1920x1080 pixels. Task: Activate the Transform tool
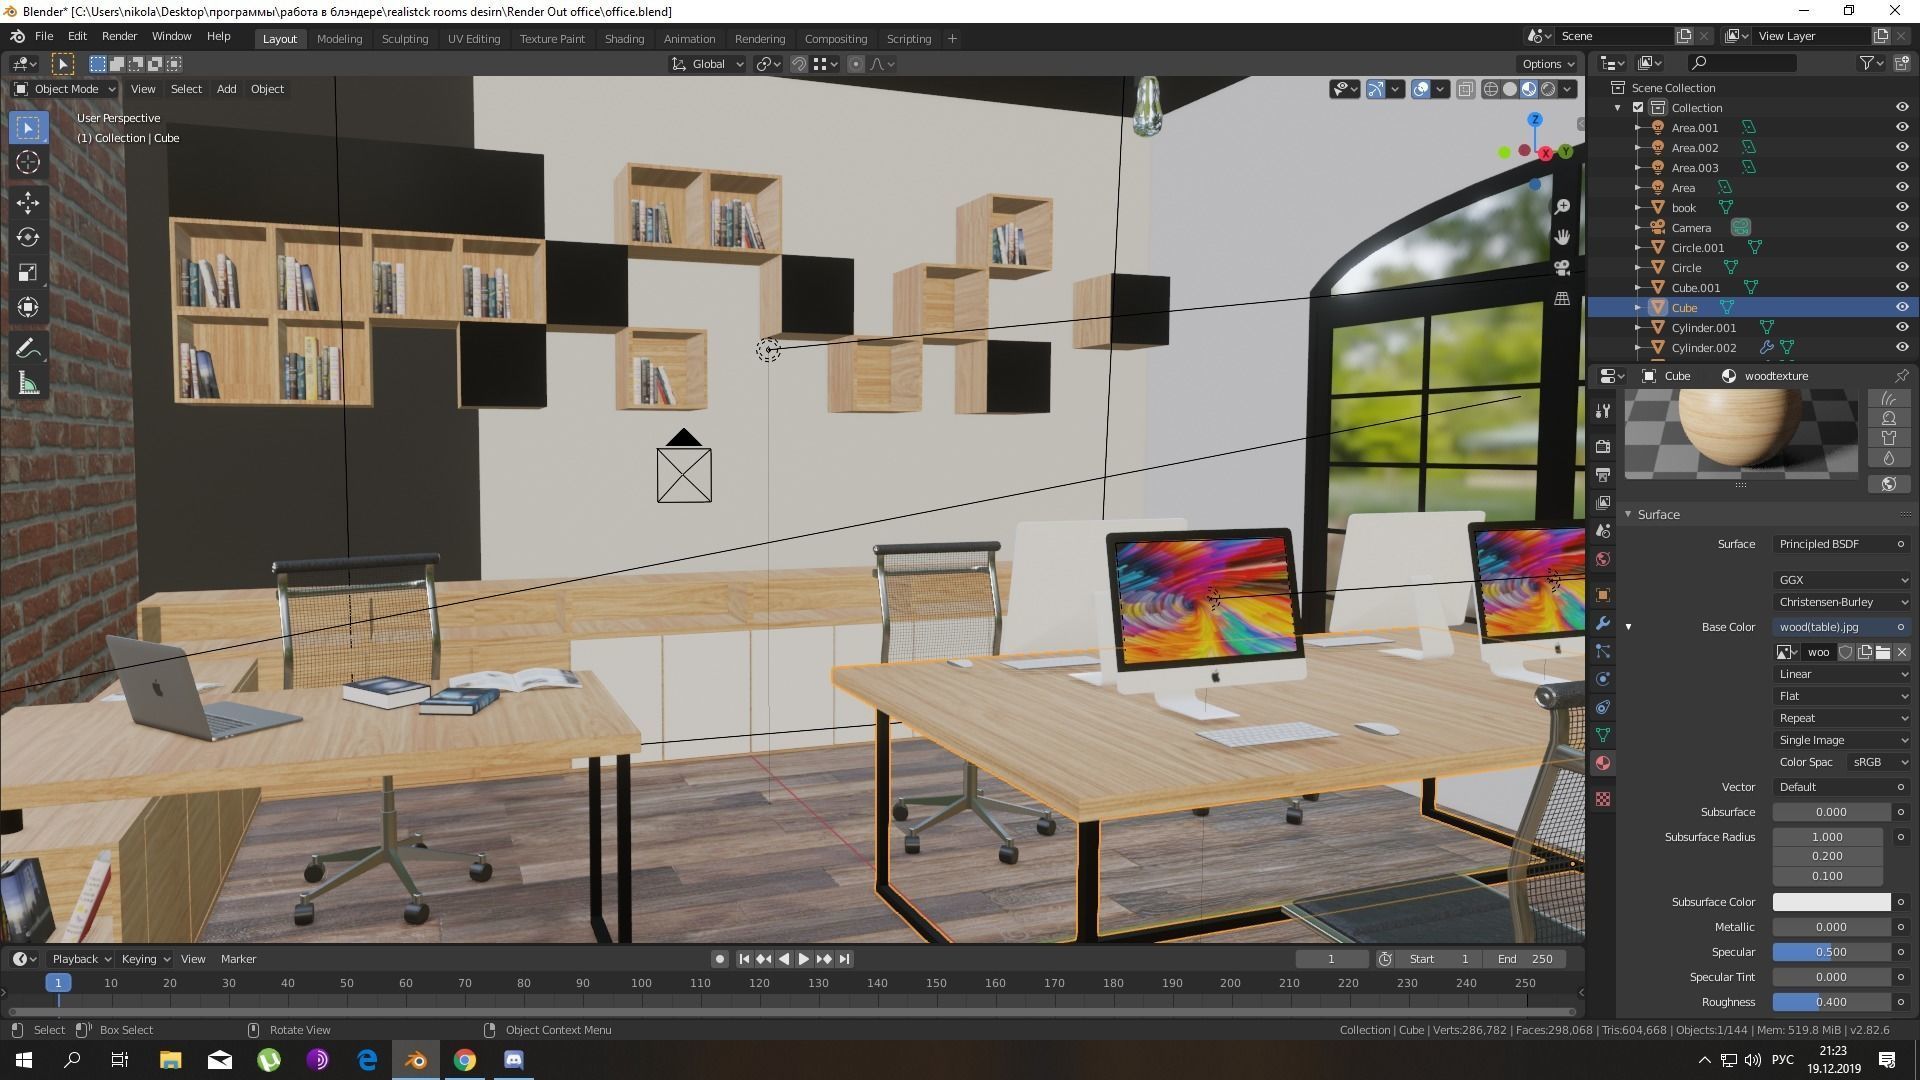[28, 308]
